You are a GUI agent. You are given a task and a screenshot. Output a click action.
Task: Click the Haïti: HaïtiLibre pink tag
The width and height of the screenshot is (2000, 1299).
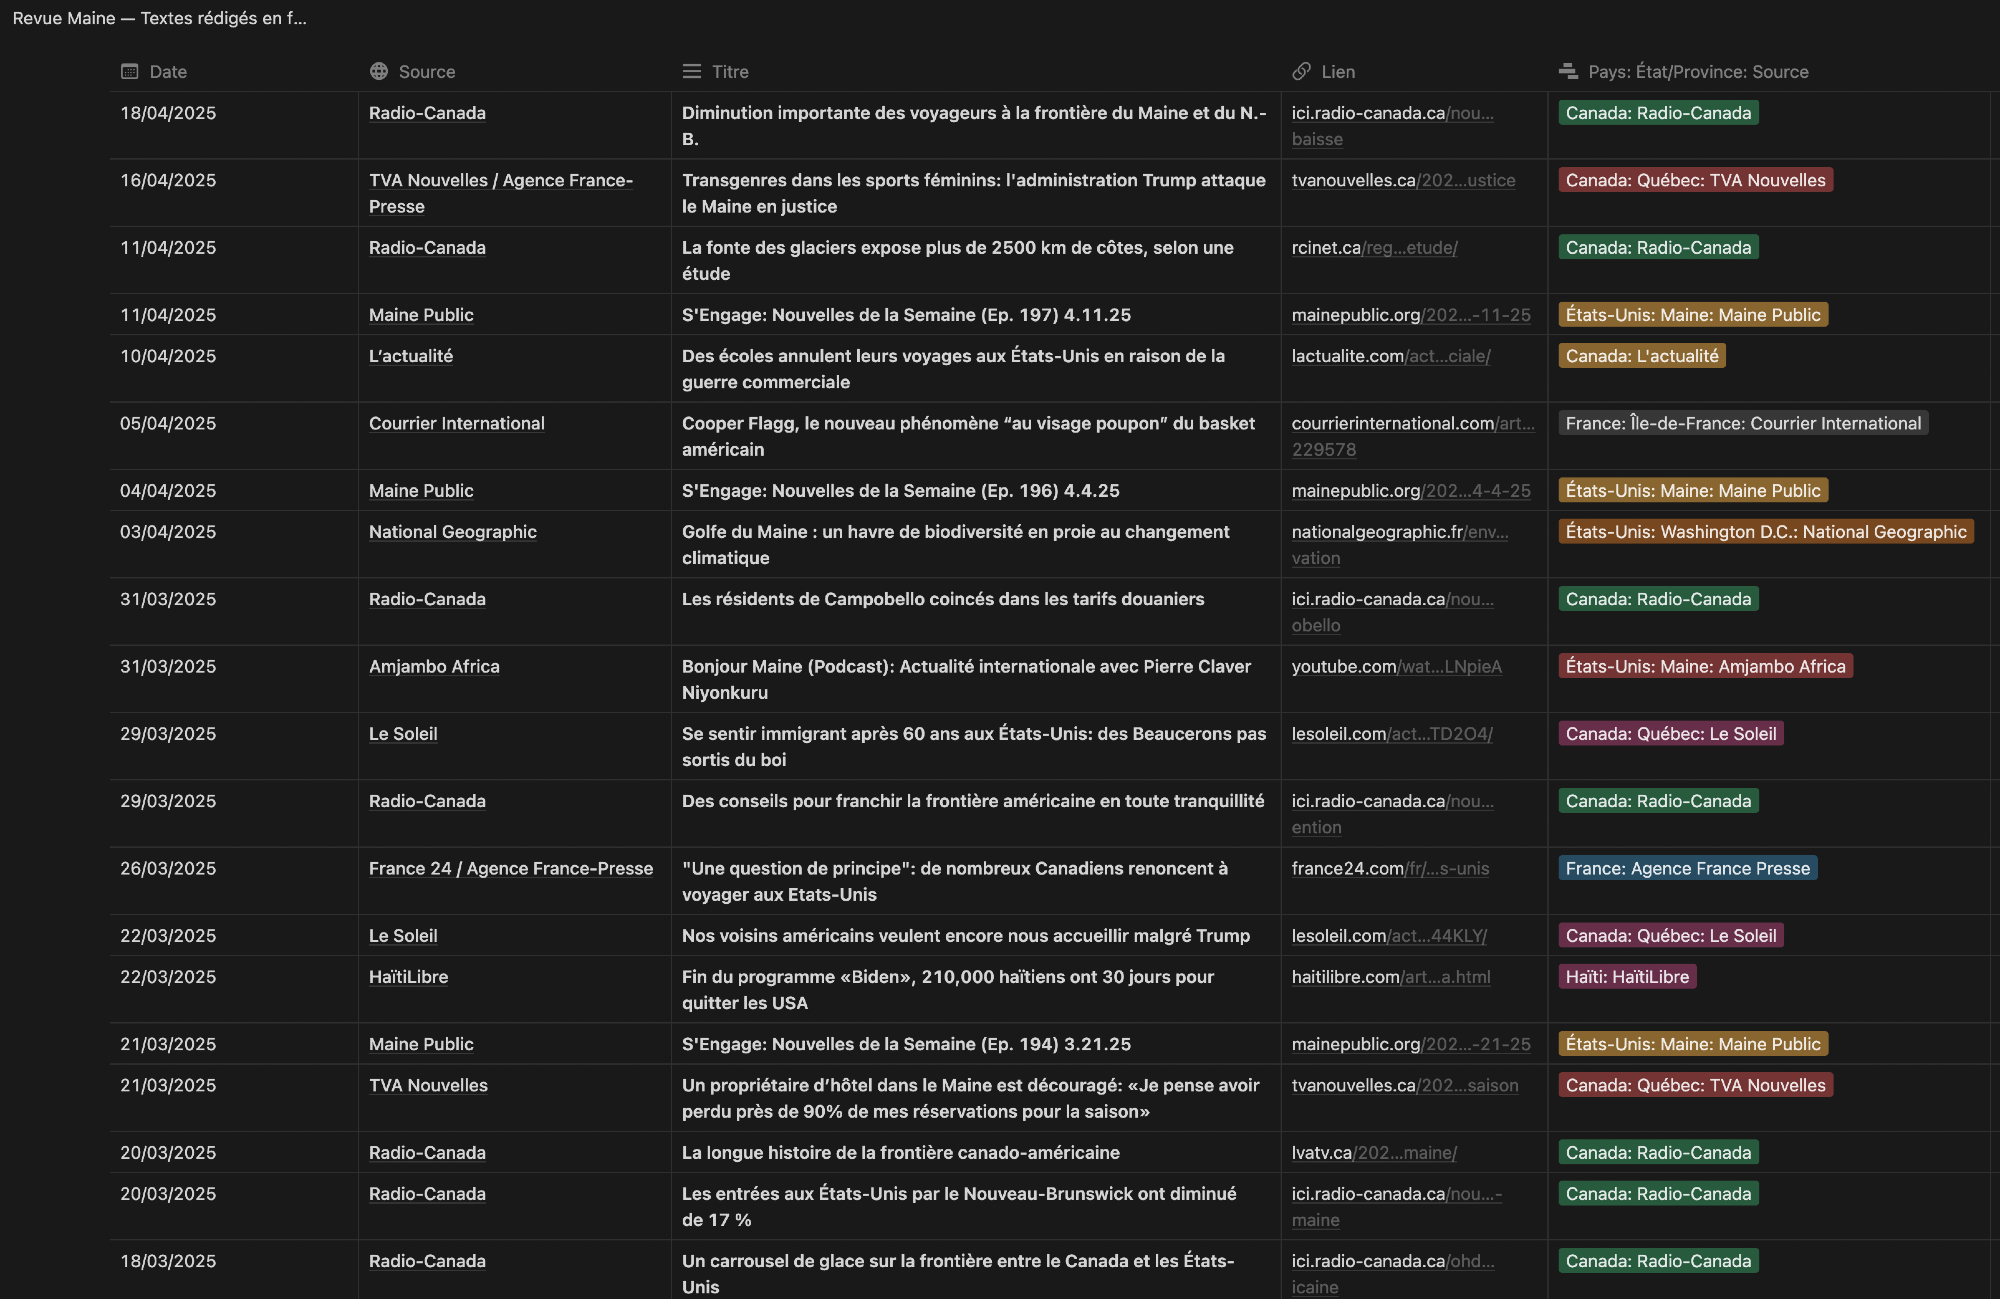click(1627, 976)
